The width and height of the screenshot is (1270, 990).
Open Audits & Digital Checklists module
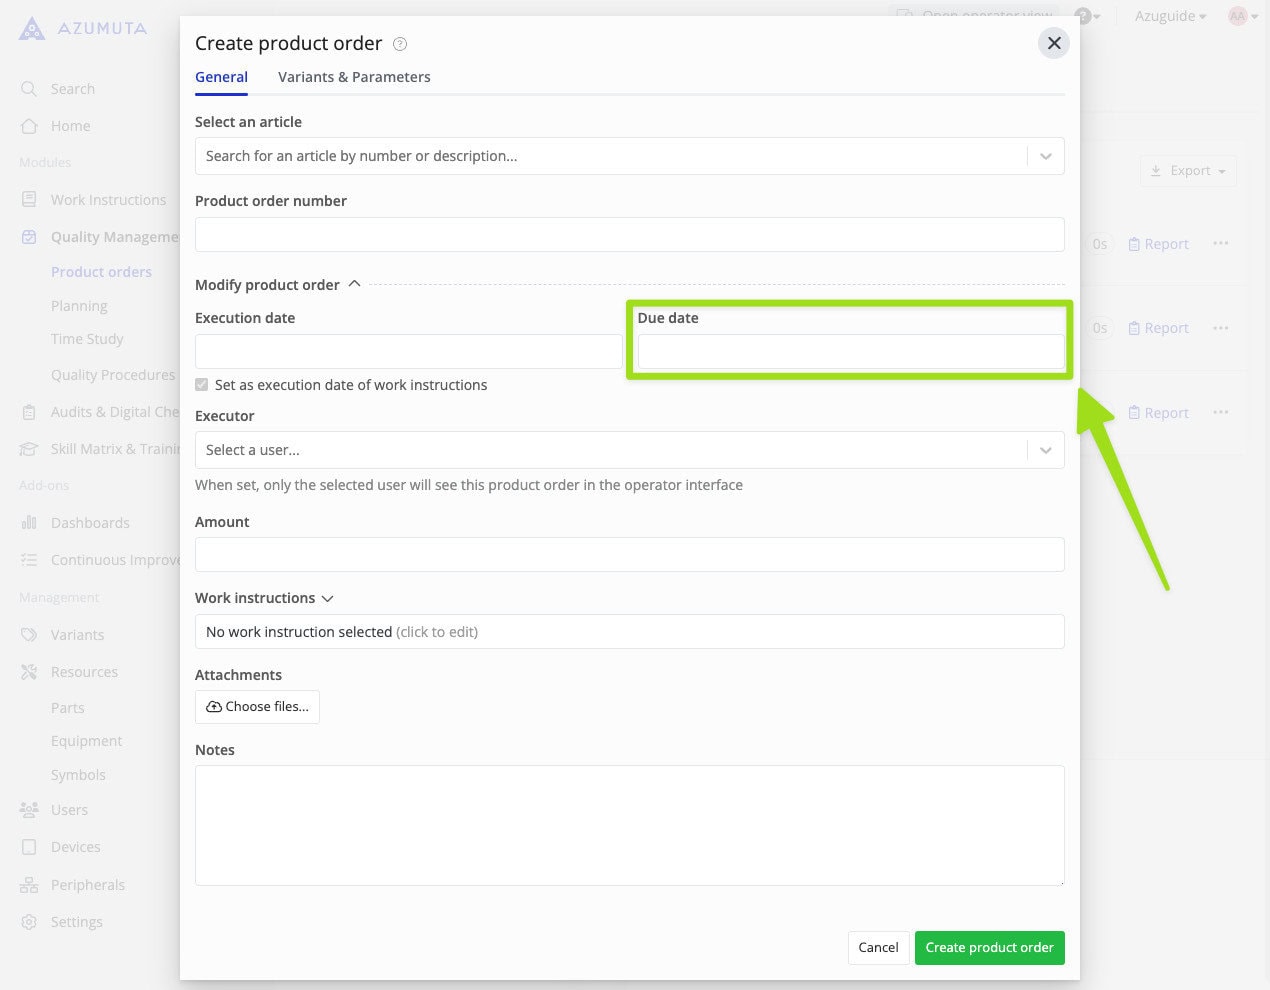(31, 411)
